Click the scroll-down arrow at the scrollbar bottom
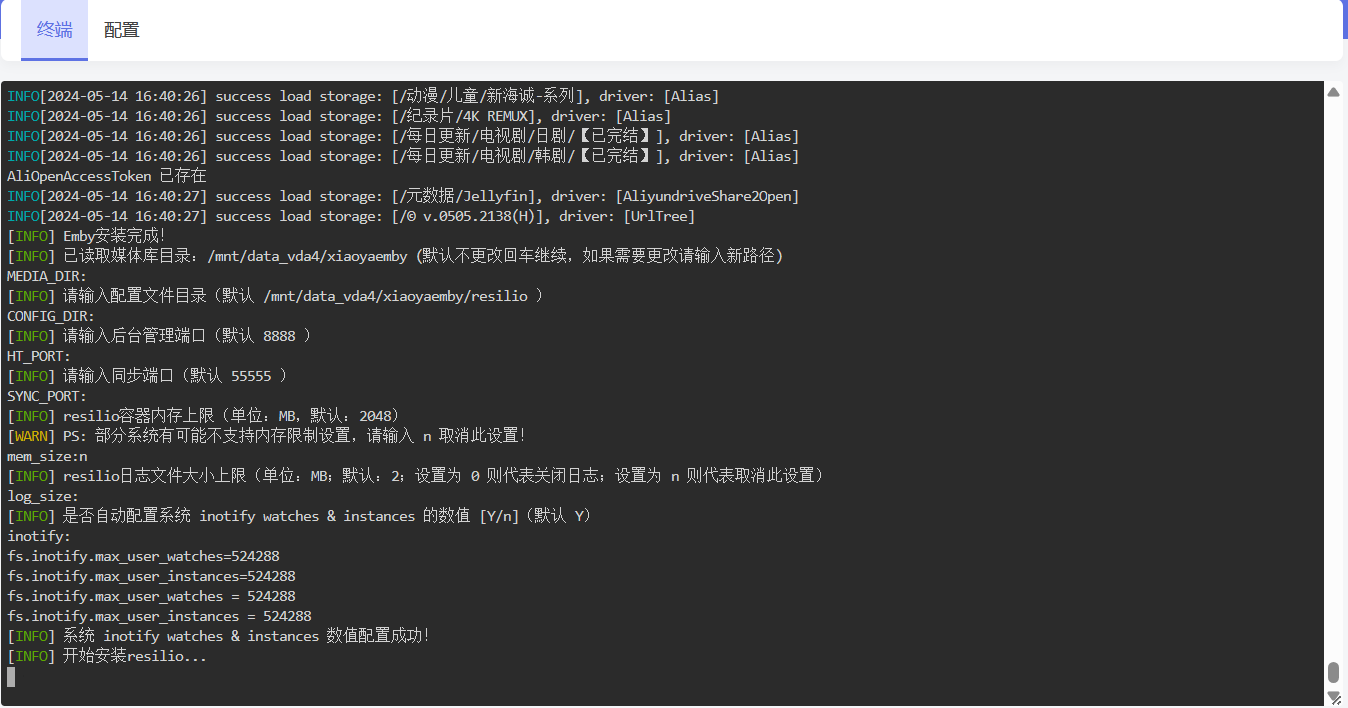The width and height of the screenshot is (1348, 708). tap(1333, 697)
